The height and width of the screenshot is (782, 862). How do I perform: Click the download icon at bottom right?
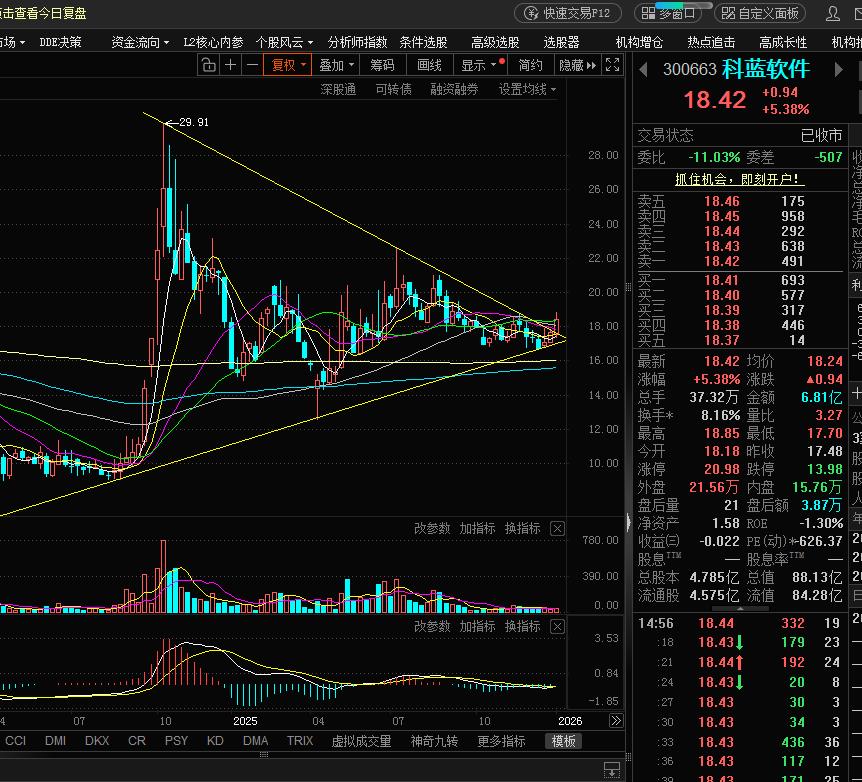(611, 769)
